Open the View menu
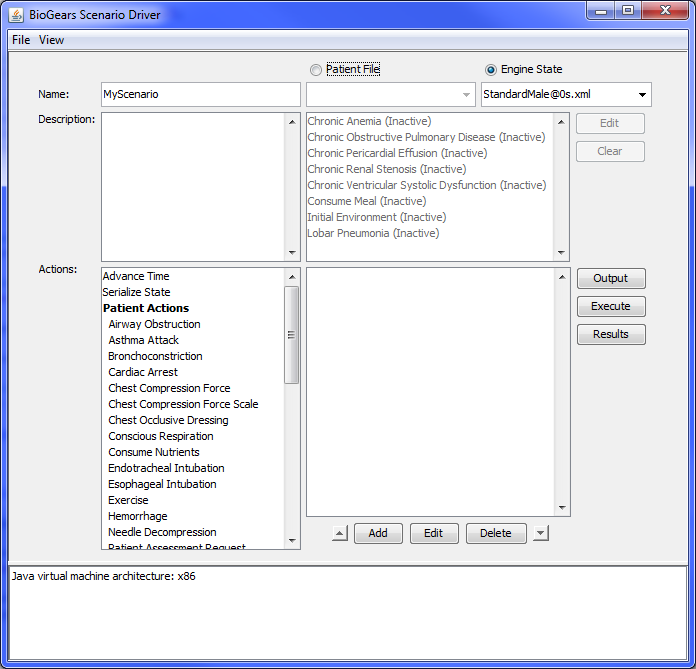 tap(51, 40)
